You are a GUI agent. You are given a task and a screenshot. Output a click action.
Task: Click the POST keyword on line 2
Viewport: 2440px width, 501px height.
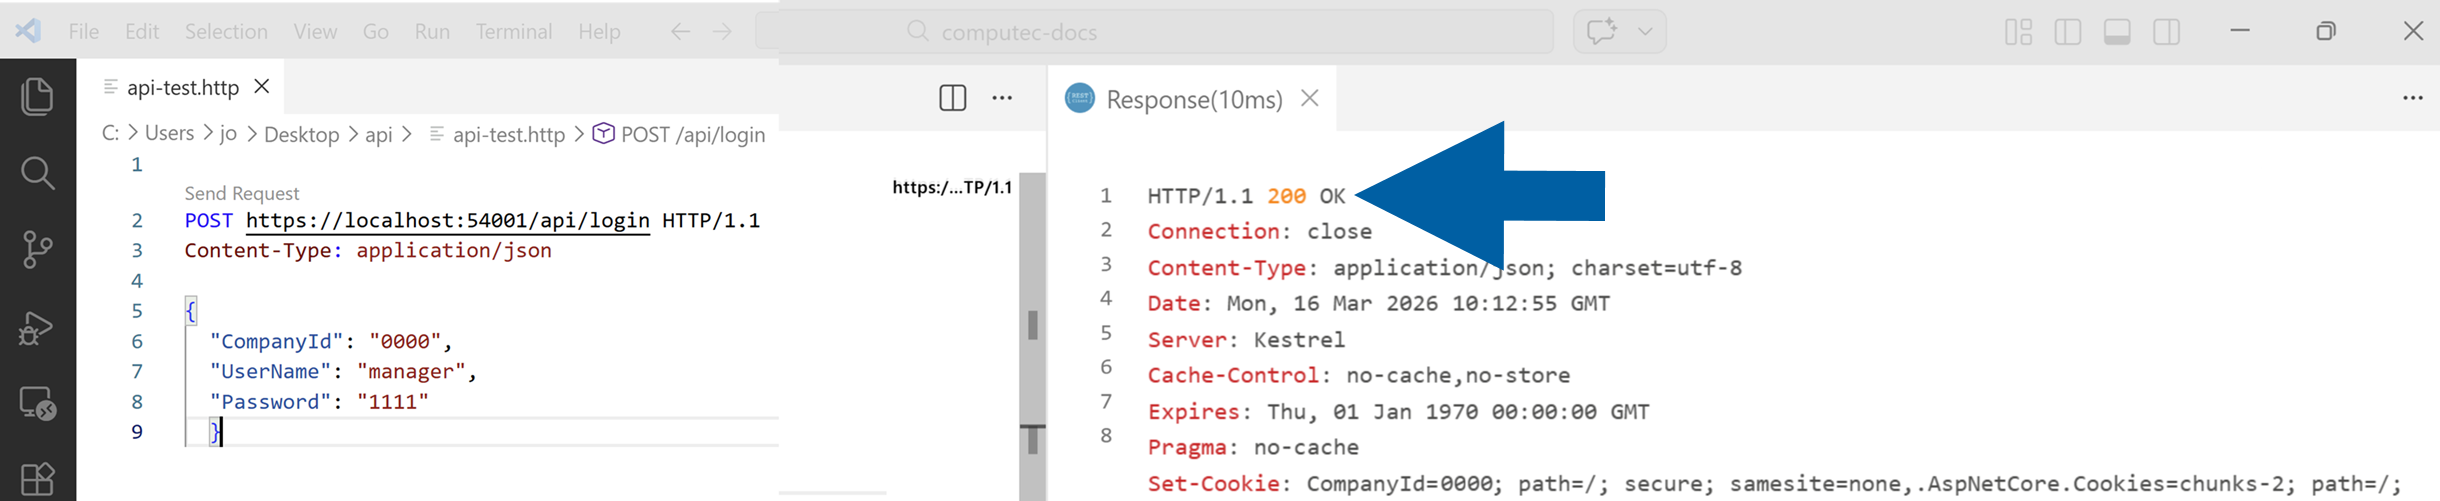(209, 220)
